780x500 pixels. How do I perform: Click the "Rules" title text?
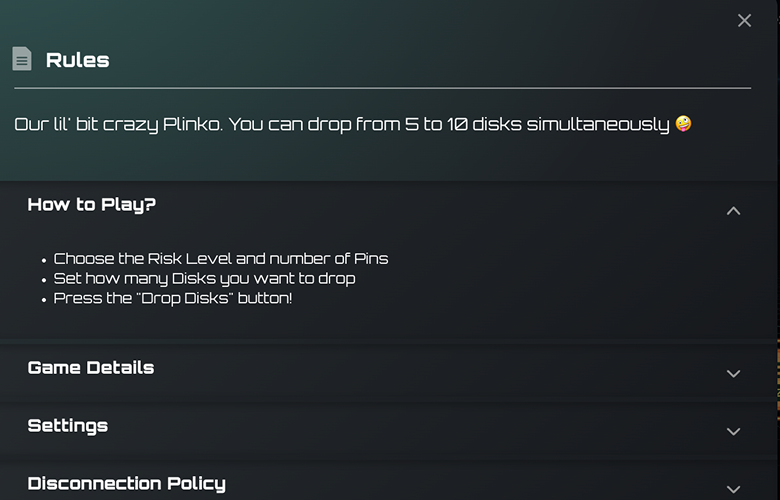[78, 60]
